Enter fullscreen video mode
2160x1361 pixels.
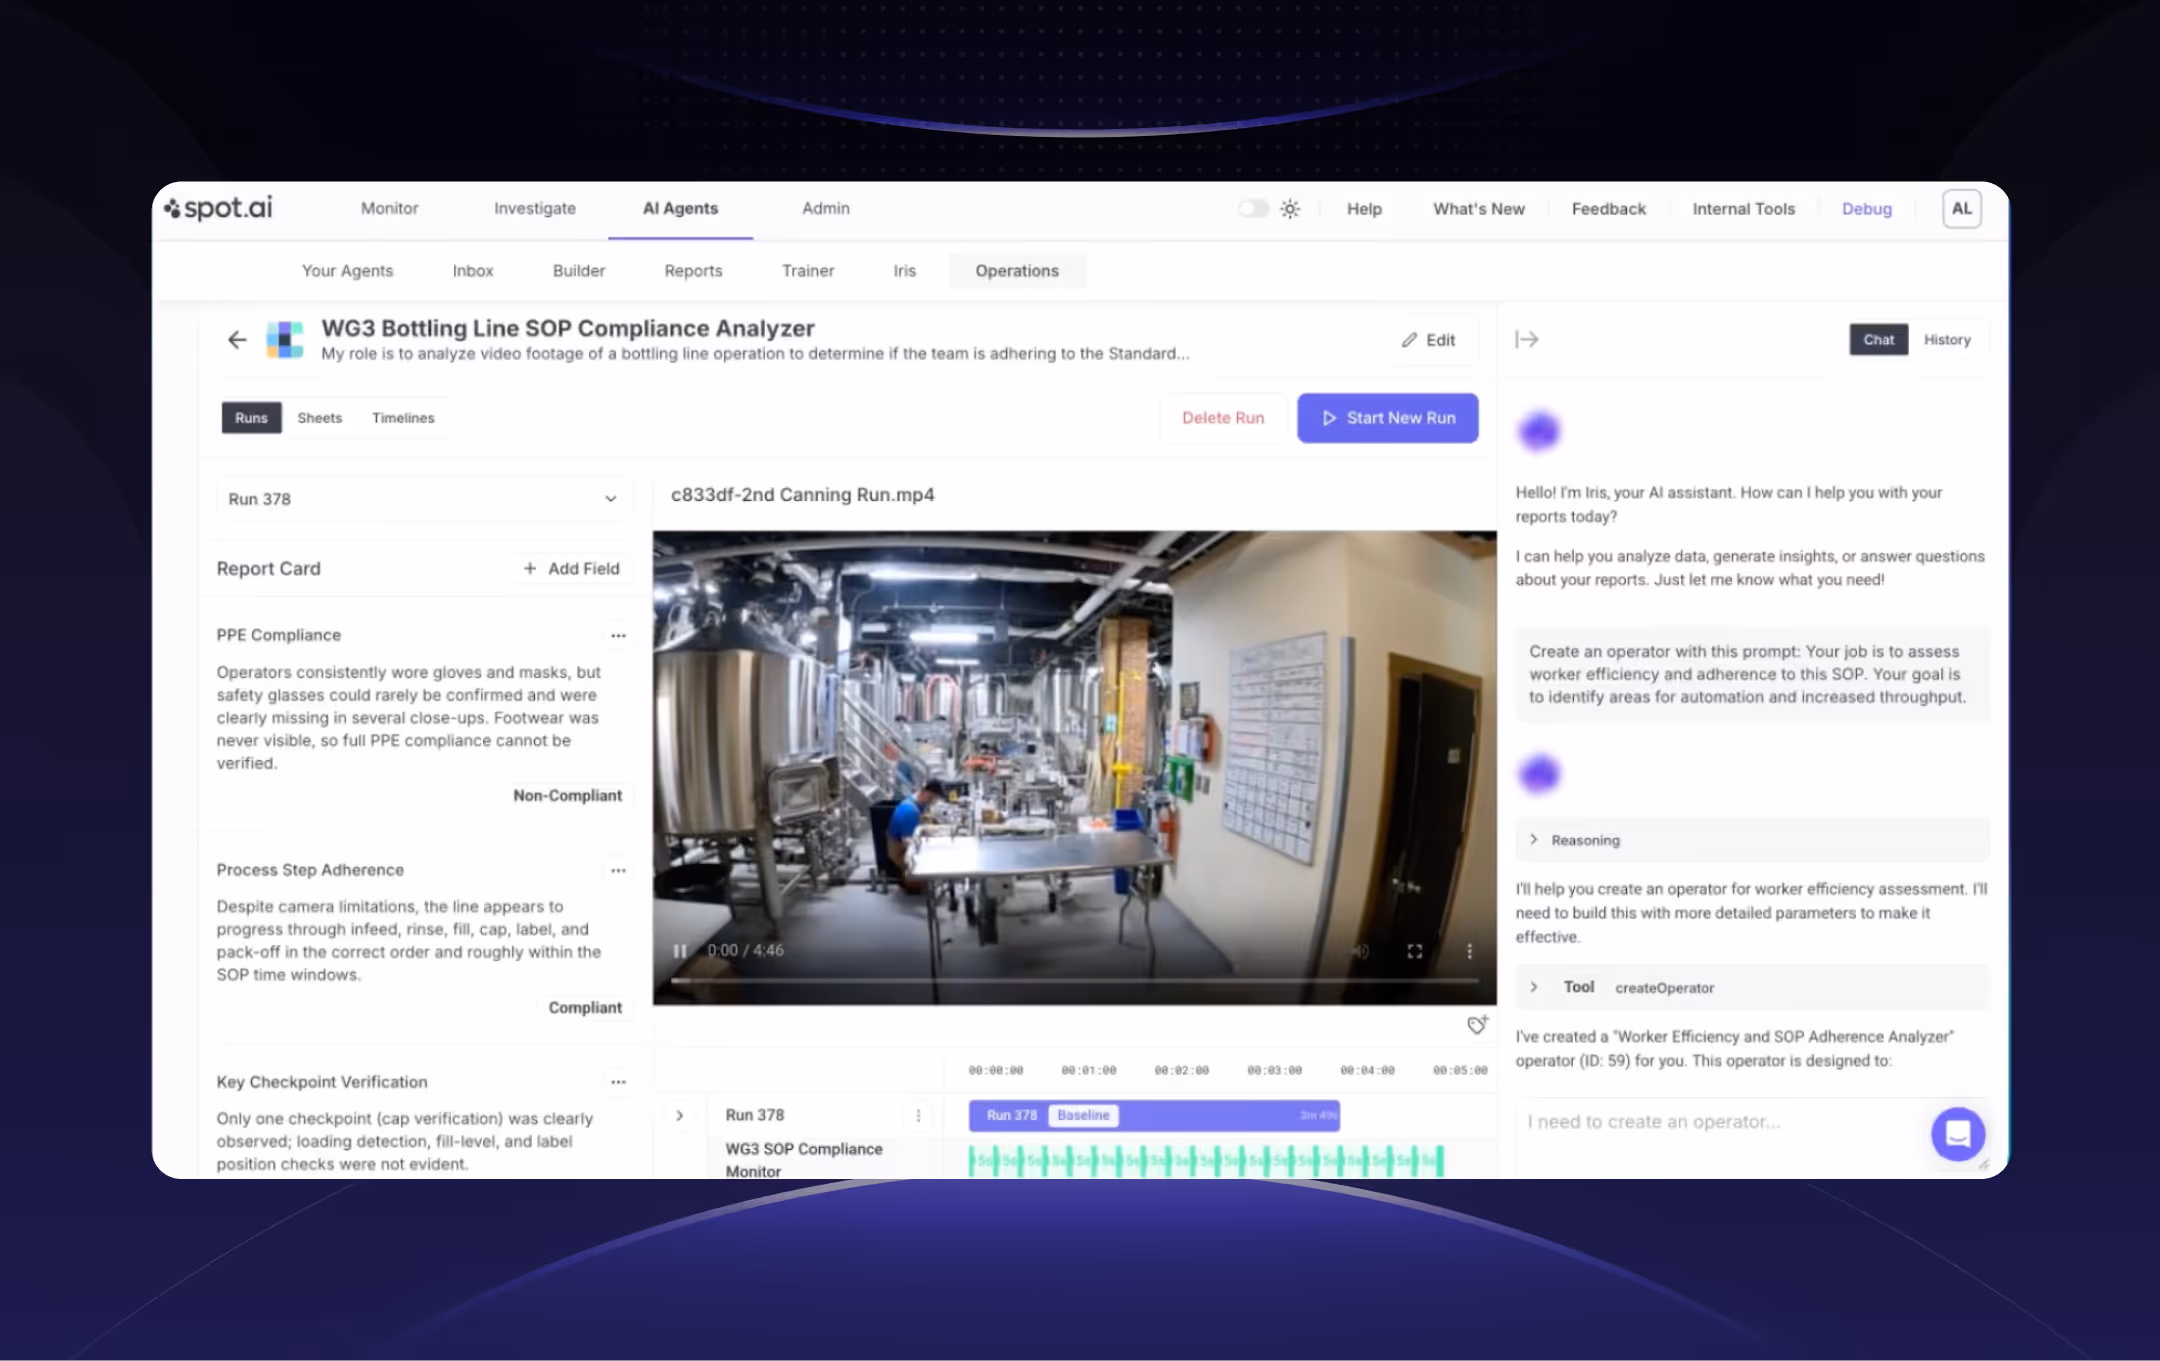click(1415, 951)
